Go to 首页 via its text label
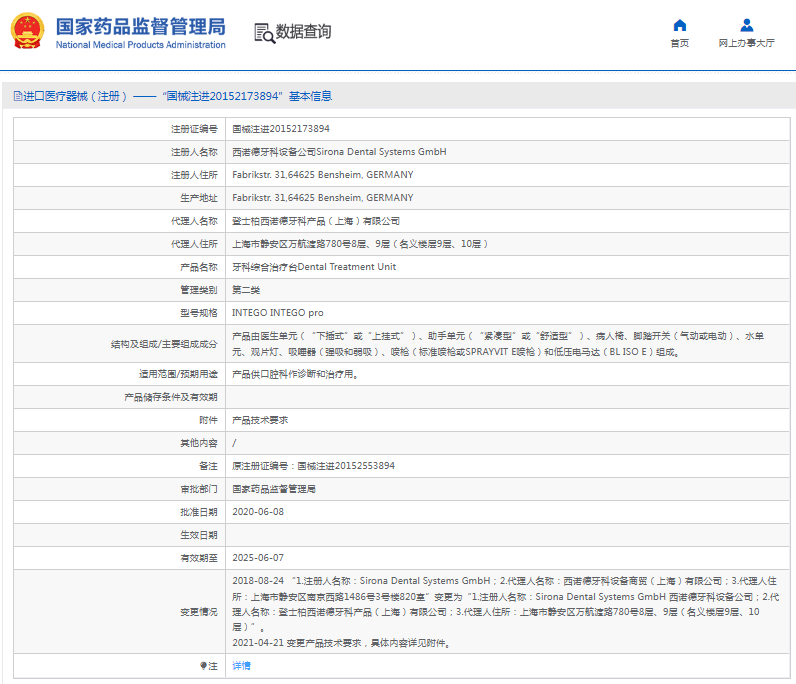Viewport: 796px width, 684px height. 679,44
